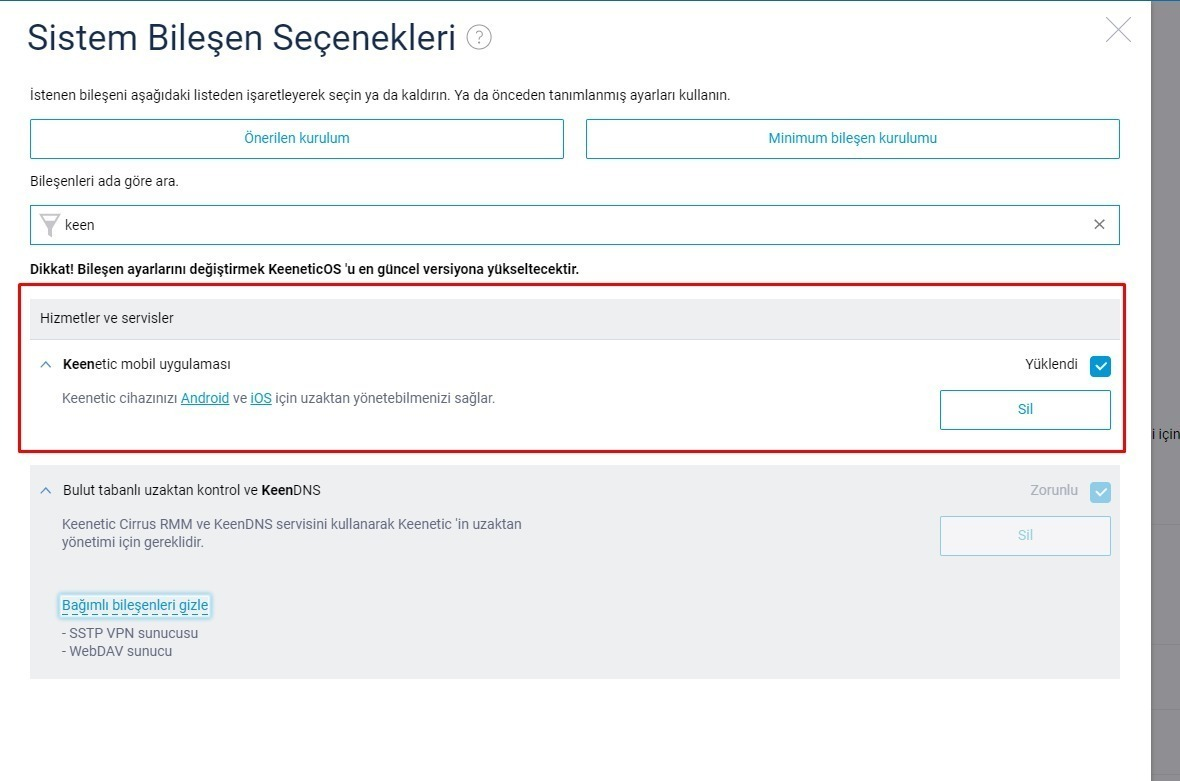Image resolution: width=1180 pixels, height=781 pixels.
Task: Click disabled Sil button for KeenDNS component
Action: (x=1025, y=536)
